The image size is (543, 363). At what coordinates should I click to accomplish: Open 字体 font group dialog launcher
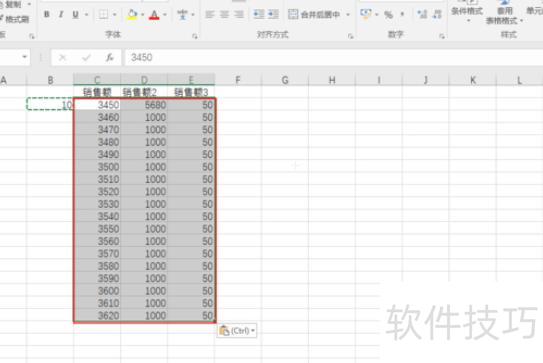(x=195, y=36)
